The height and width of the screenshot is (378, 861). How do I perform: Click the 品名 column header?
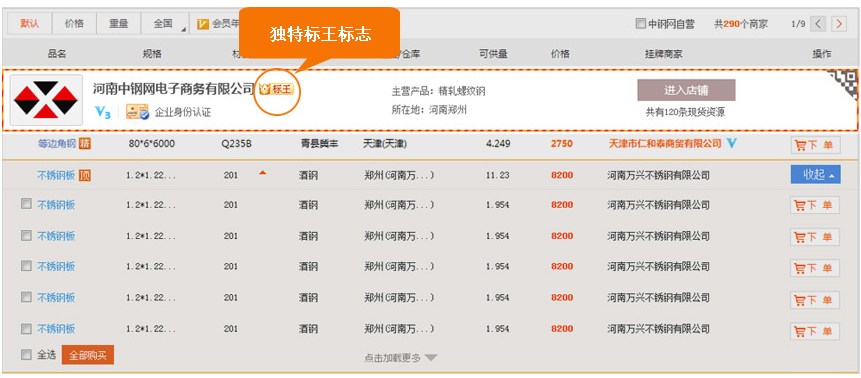[x=57, y=54]
